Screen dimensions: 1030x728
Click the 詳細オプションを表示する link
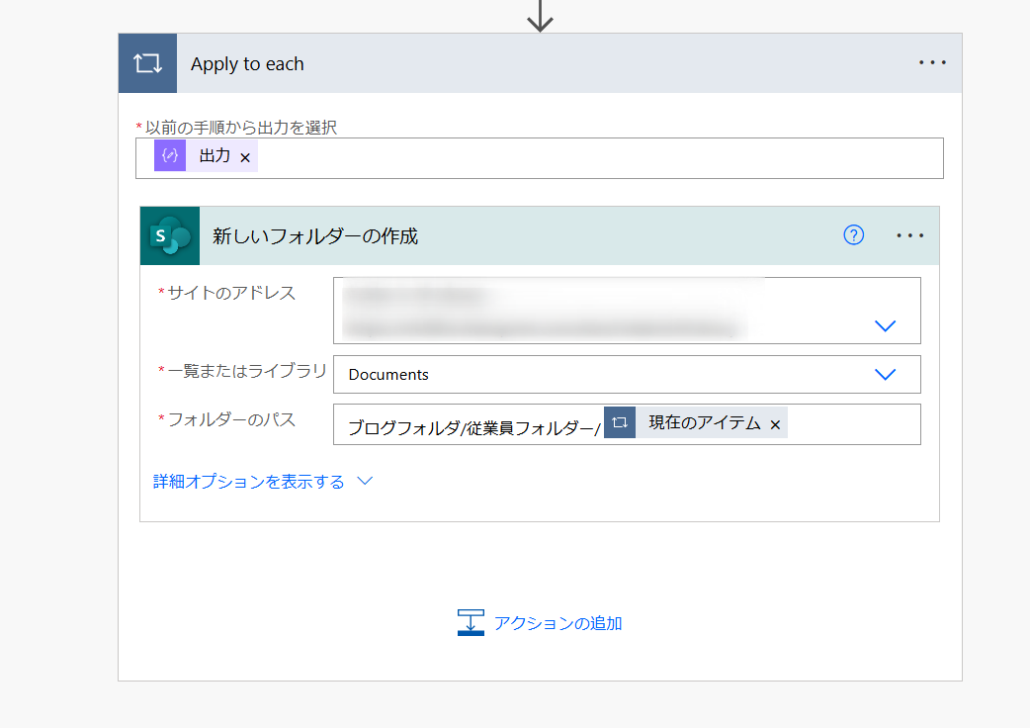pyautogui.click(x=249, y=482)
